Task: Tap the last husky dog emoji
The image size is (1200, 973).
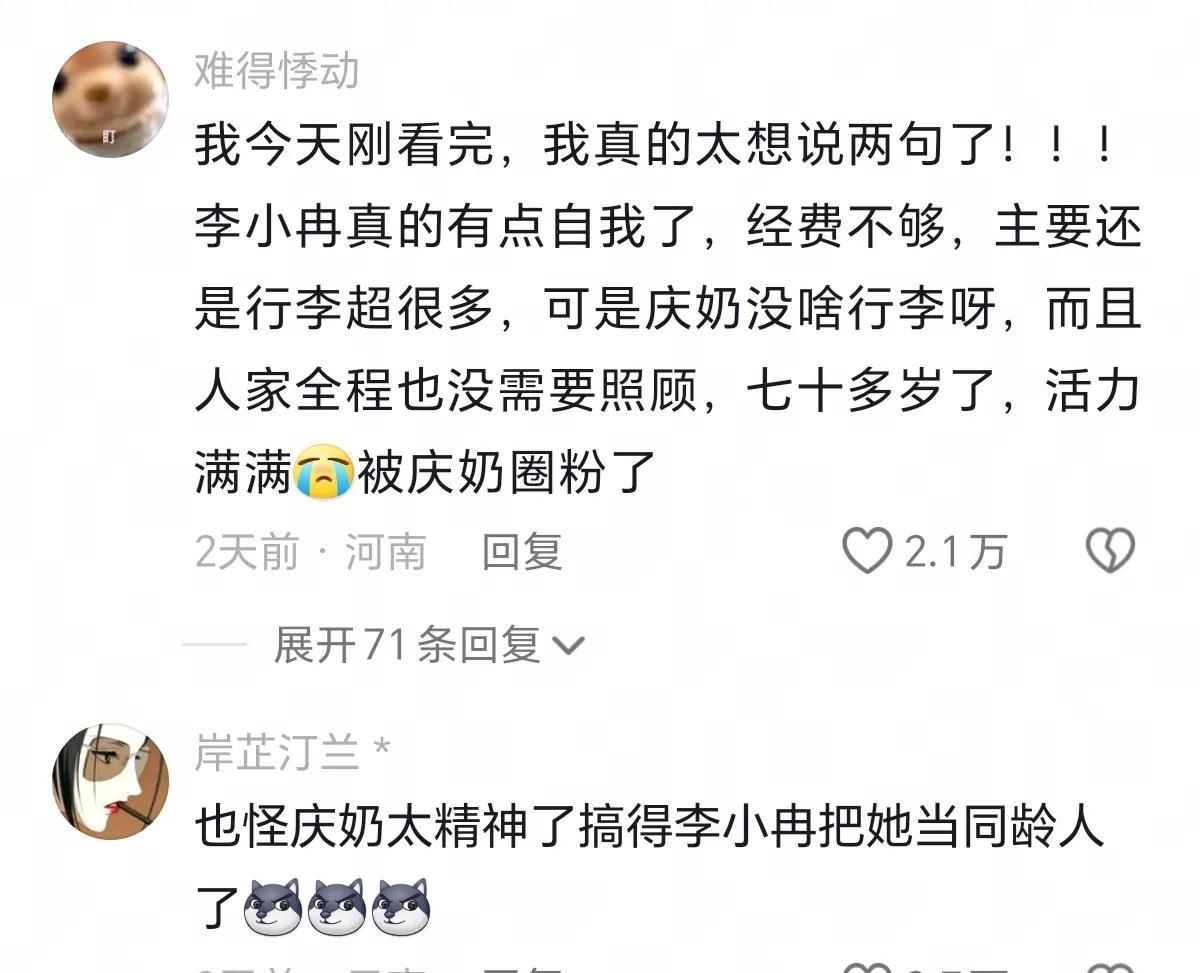Action: coord(401,907)
